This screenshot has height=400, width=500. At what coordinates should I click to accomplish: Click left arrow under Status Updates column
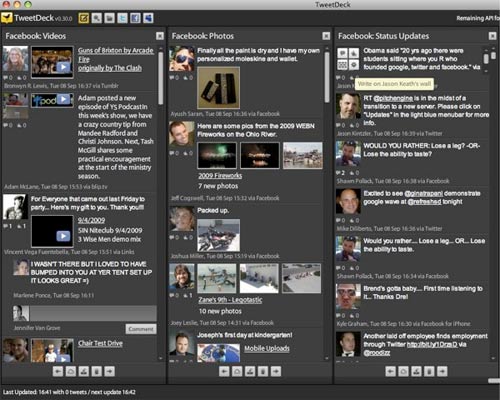pyautogui.click(x=391, y=371)
